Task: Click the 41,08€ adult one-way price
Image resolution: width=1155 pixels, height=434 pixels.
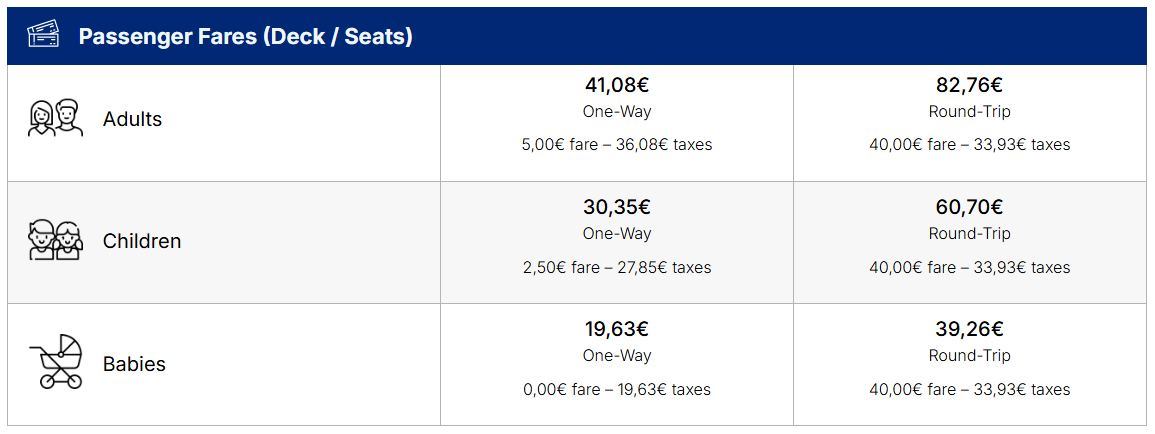Action: 617,85
